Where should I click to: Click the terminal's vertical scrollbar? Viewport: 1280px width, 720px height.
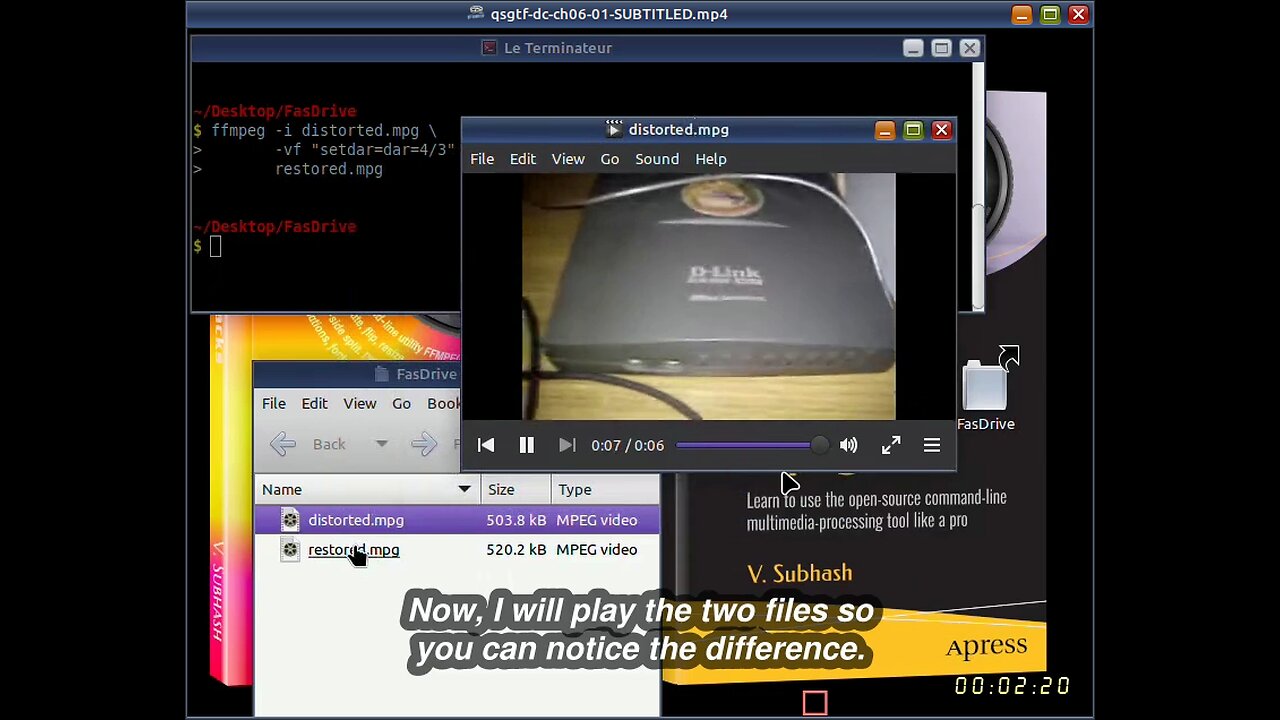click(978, 187)
